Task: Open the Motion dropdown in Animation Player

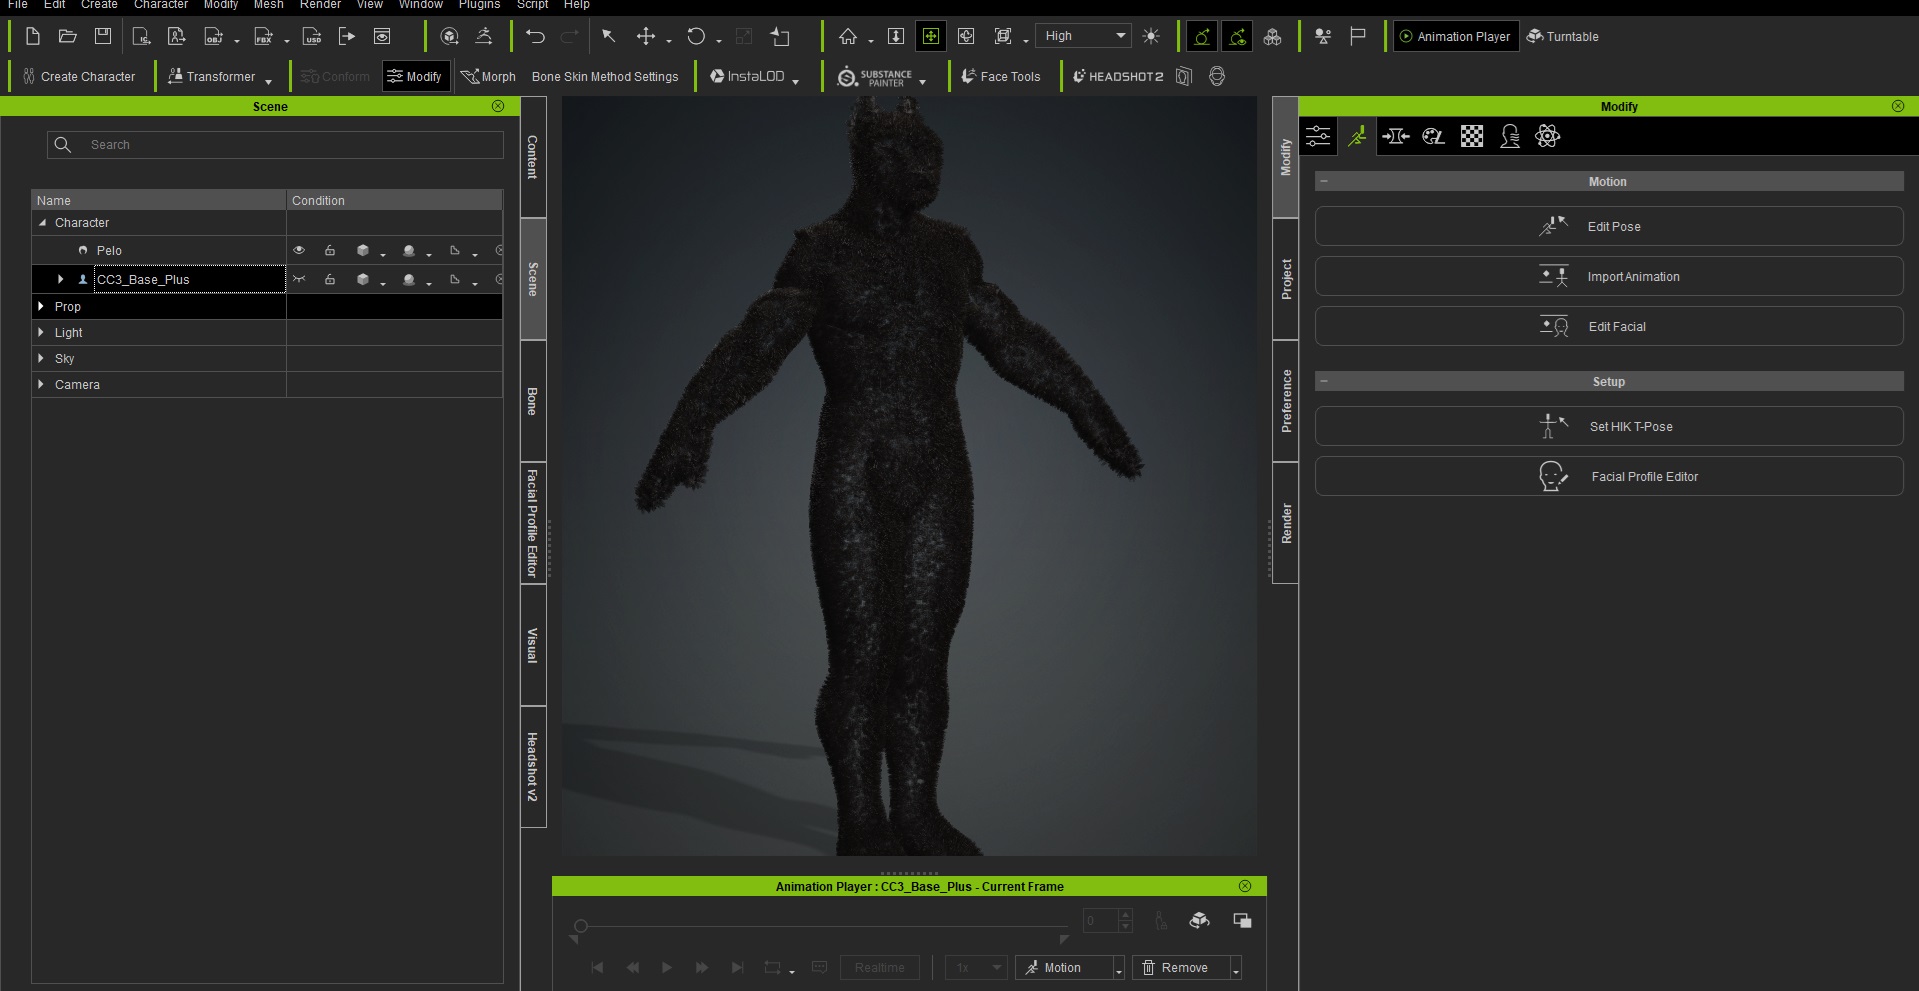Action: (1119, 970)
